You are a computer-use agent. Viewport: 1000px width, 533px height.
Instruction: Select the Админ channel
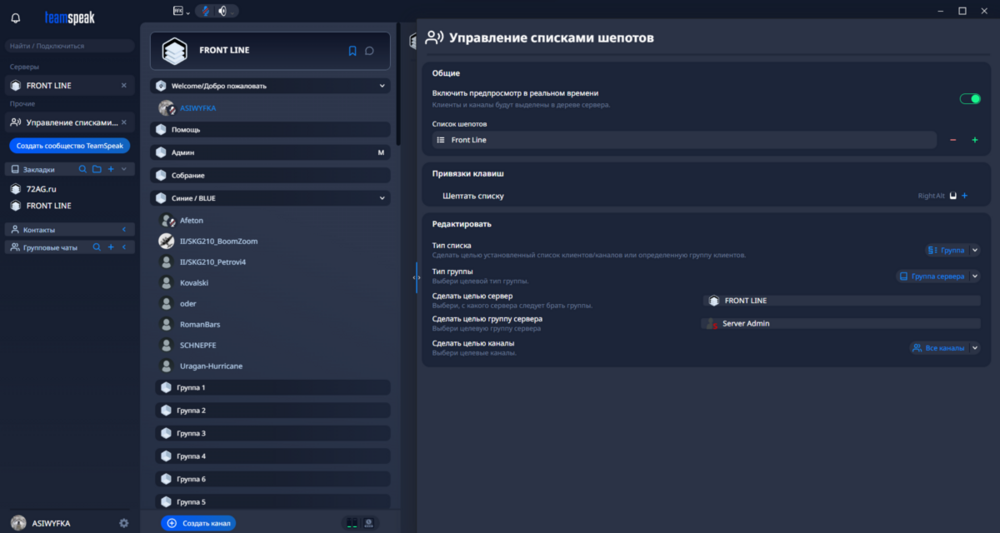click(x=270, y=153)
